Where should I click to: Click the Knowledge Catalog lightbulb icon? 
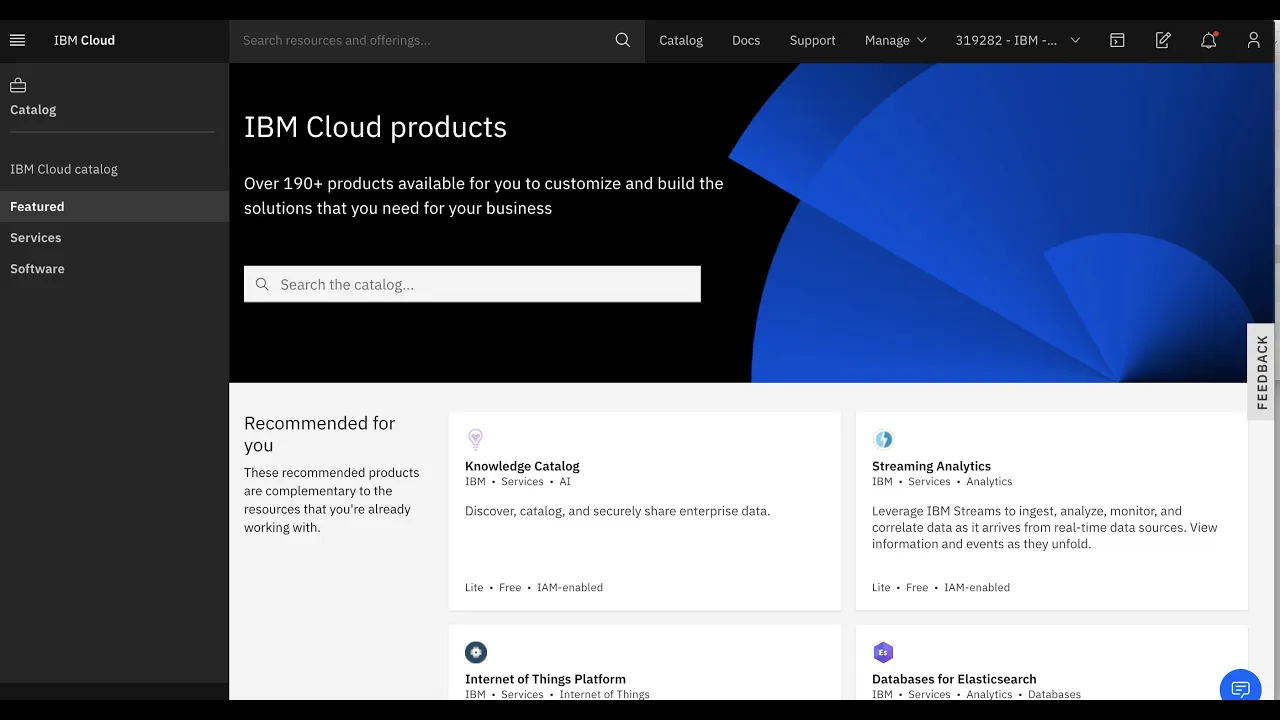tap(476, 438)
